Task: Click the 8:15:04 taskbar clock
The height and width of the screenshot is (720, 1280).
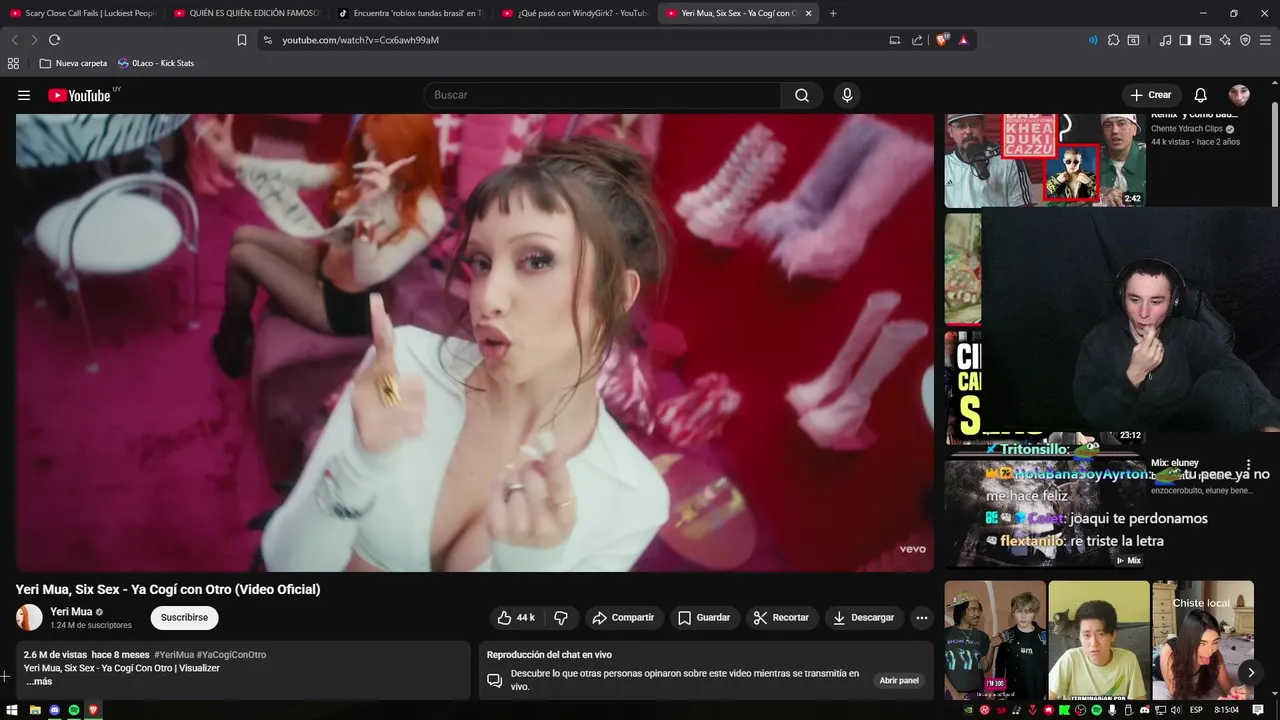Action: tap(1226, 710)
